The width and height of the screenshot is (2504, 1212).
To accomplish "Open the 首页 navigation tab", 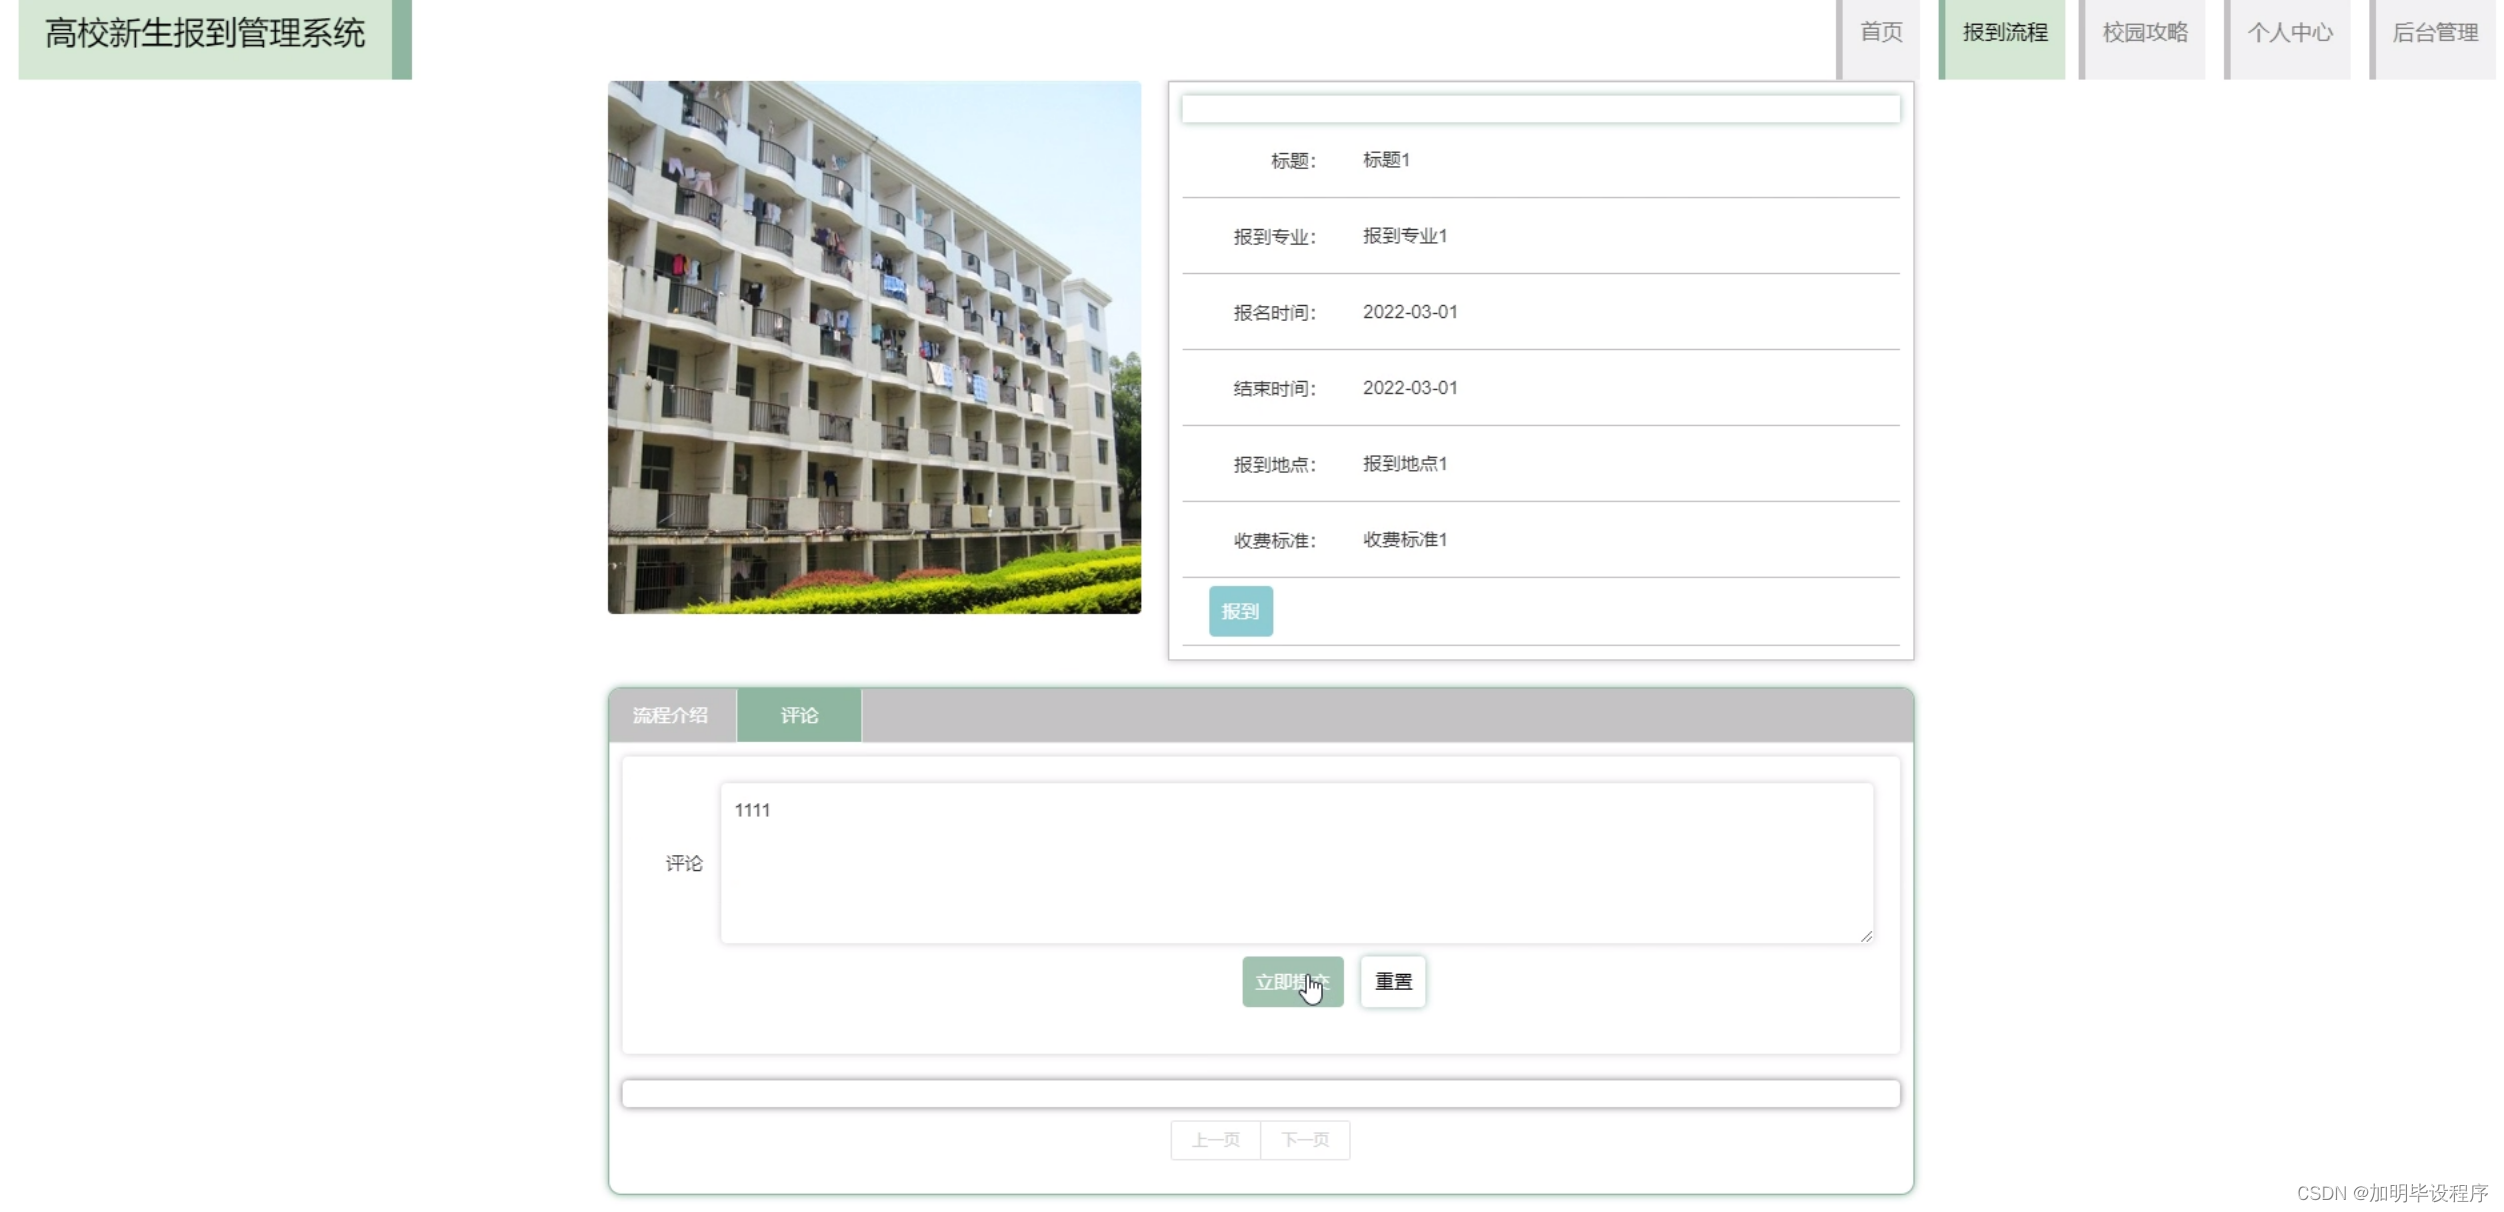I will point(1880,33).
